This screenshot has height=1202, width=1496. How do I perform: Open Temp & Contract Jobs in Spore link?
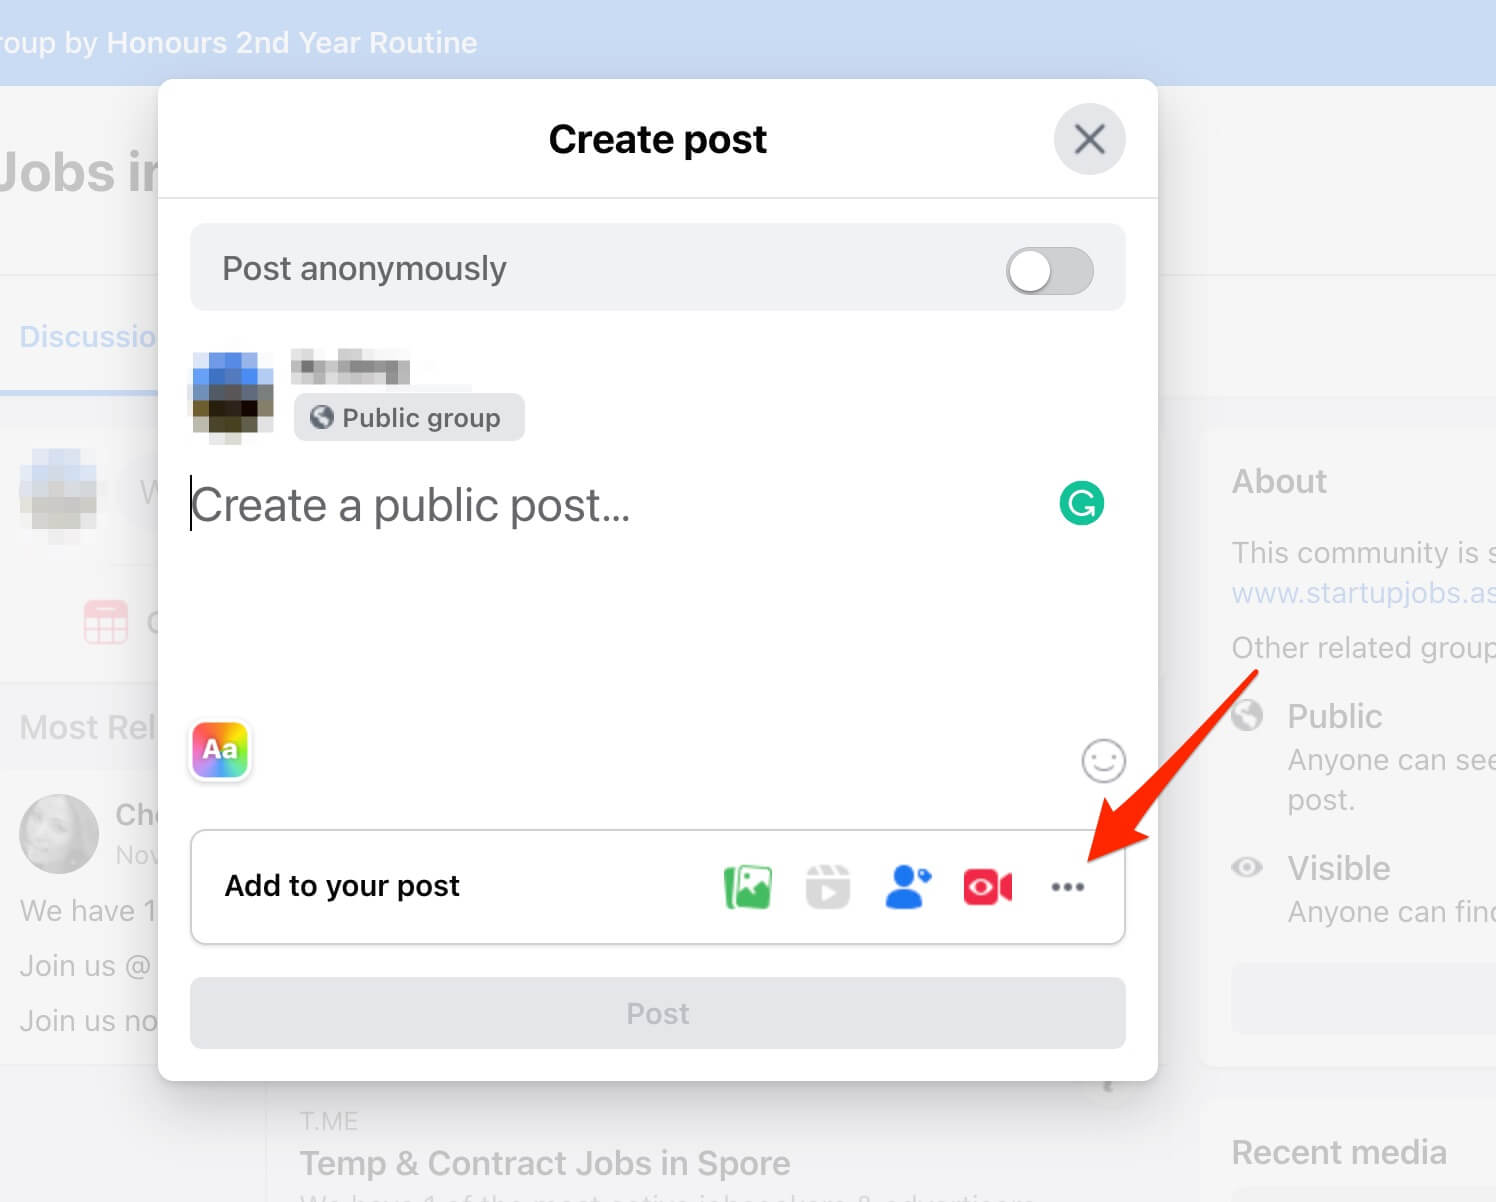544,1163
